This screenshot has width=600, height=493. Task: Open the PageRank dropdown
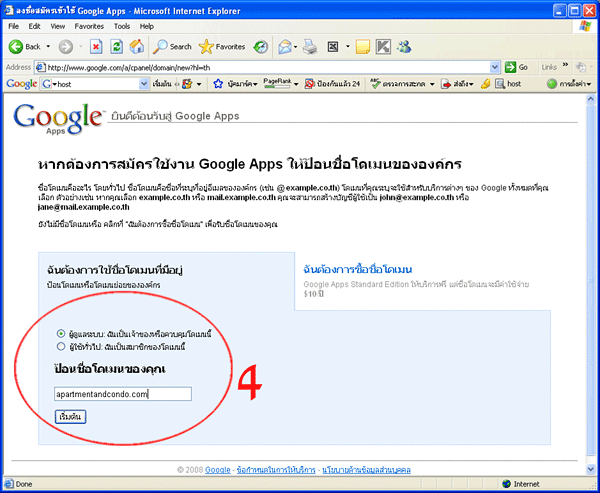[x=296, y=85]
